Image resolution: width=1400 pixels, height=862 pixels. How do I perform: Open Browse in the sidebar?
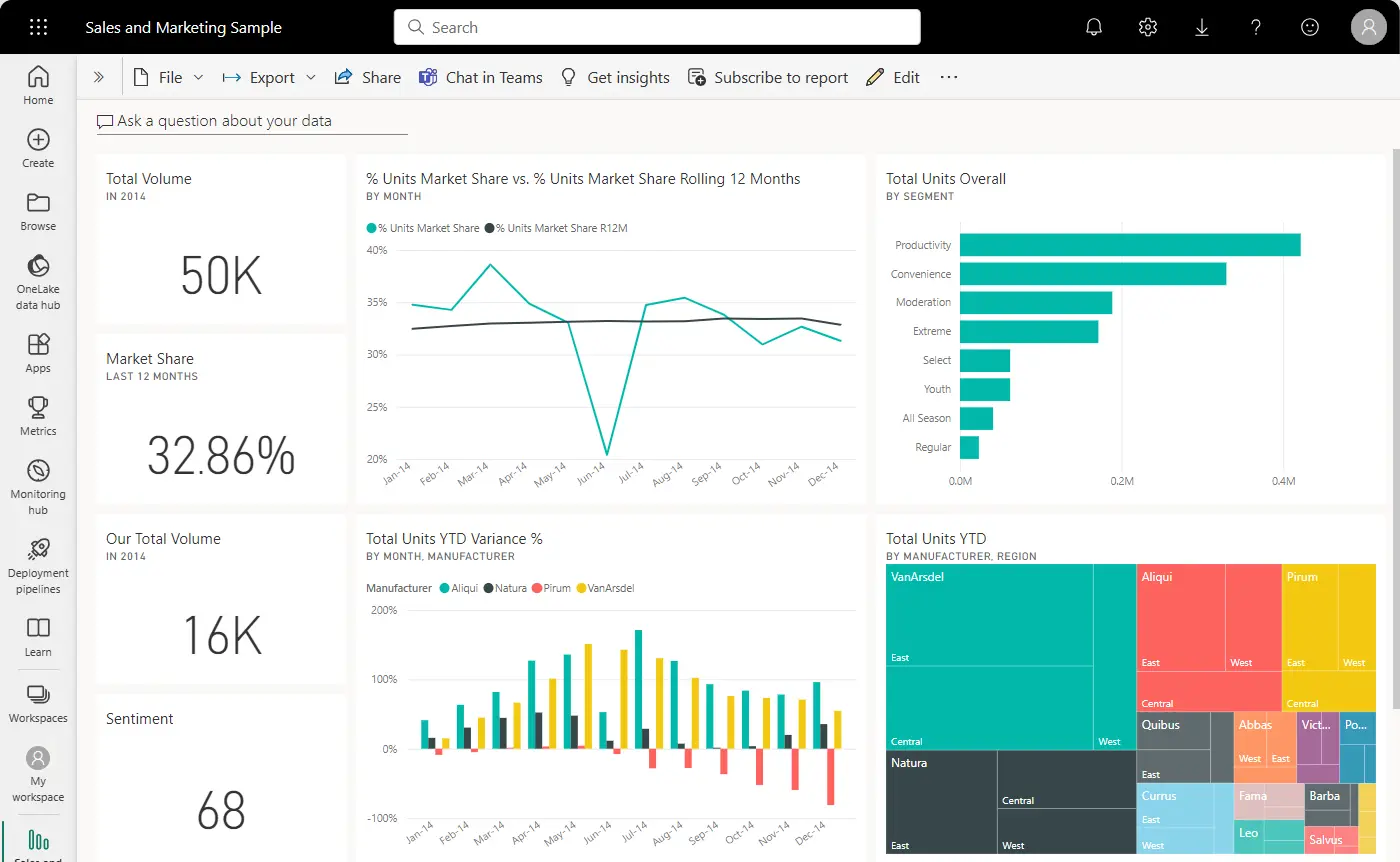pyautogui.click(x=38, y=211)
